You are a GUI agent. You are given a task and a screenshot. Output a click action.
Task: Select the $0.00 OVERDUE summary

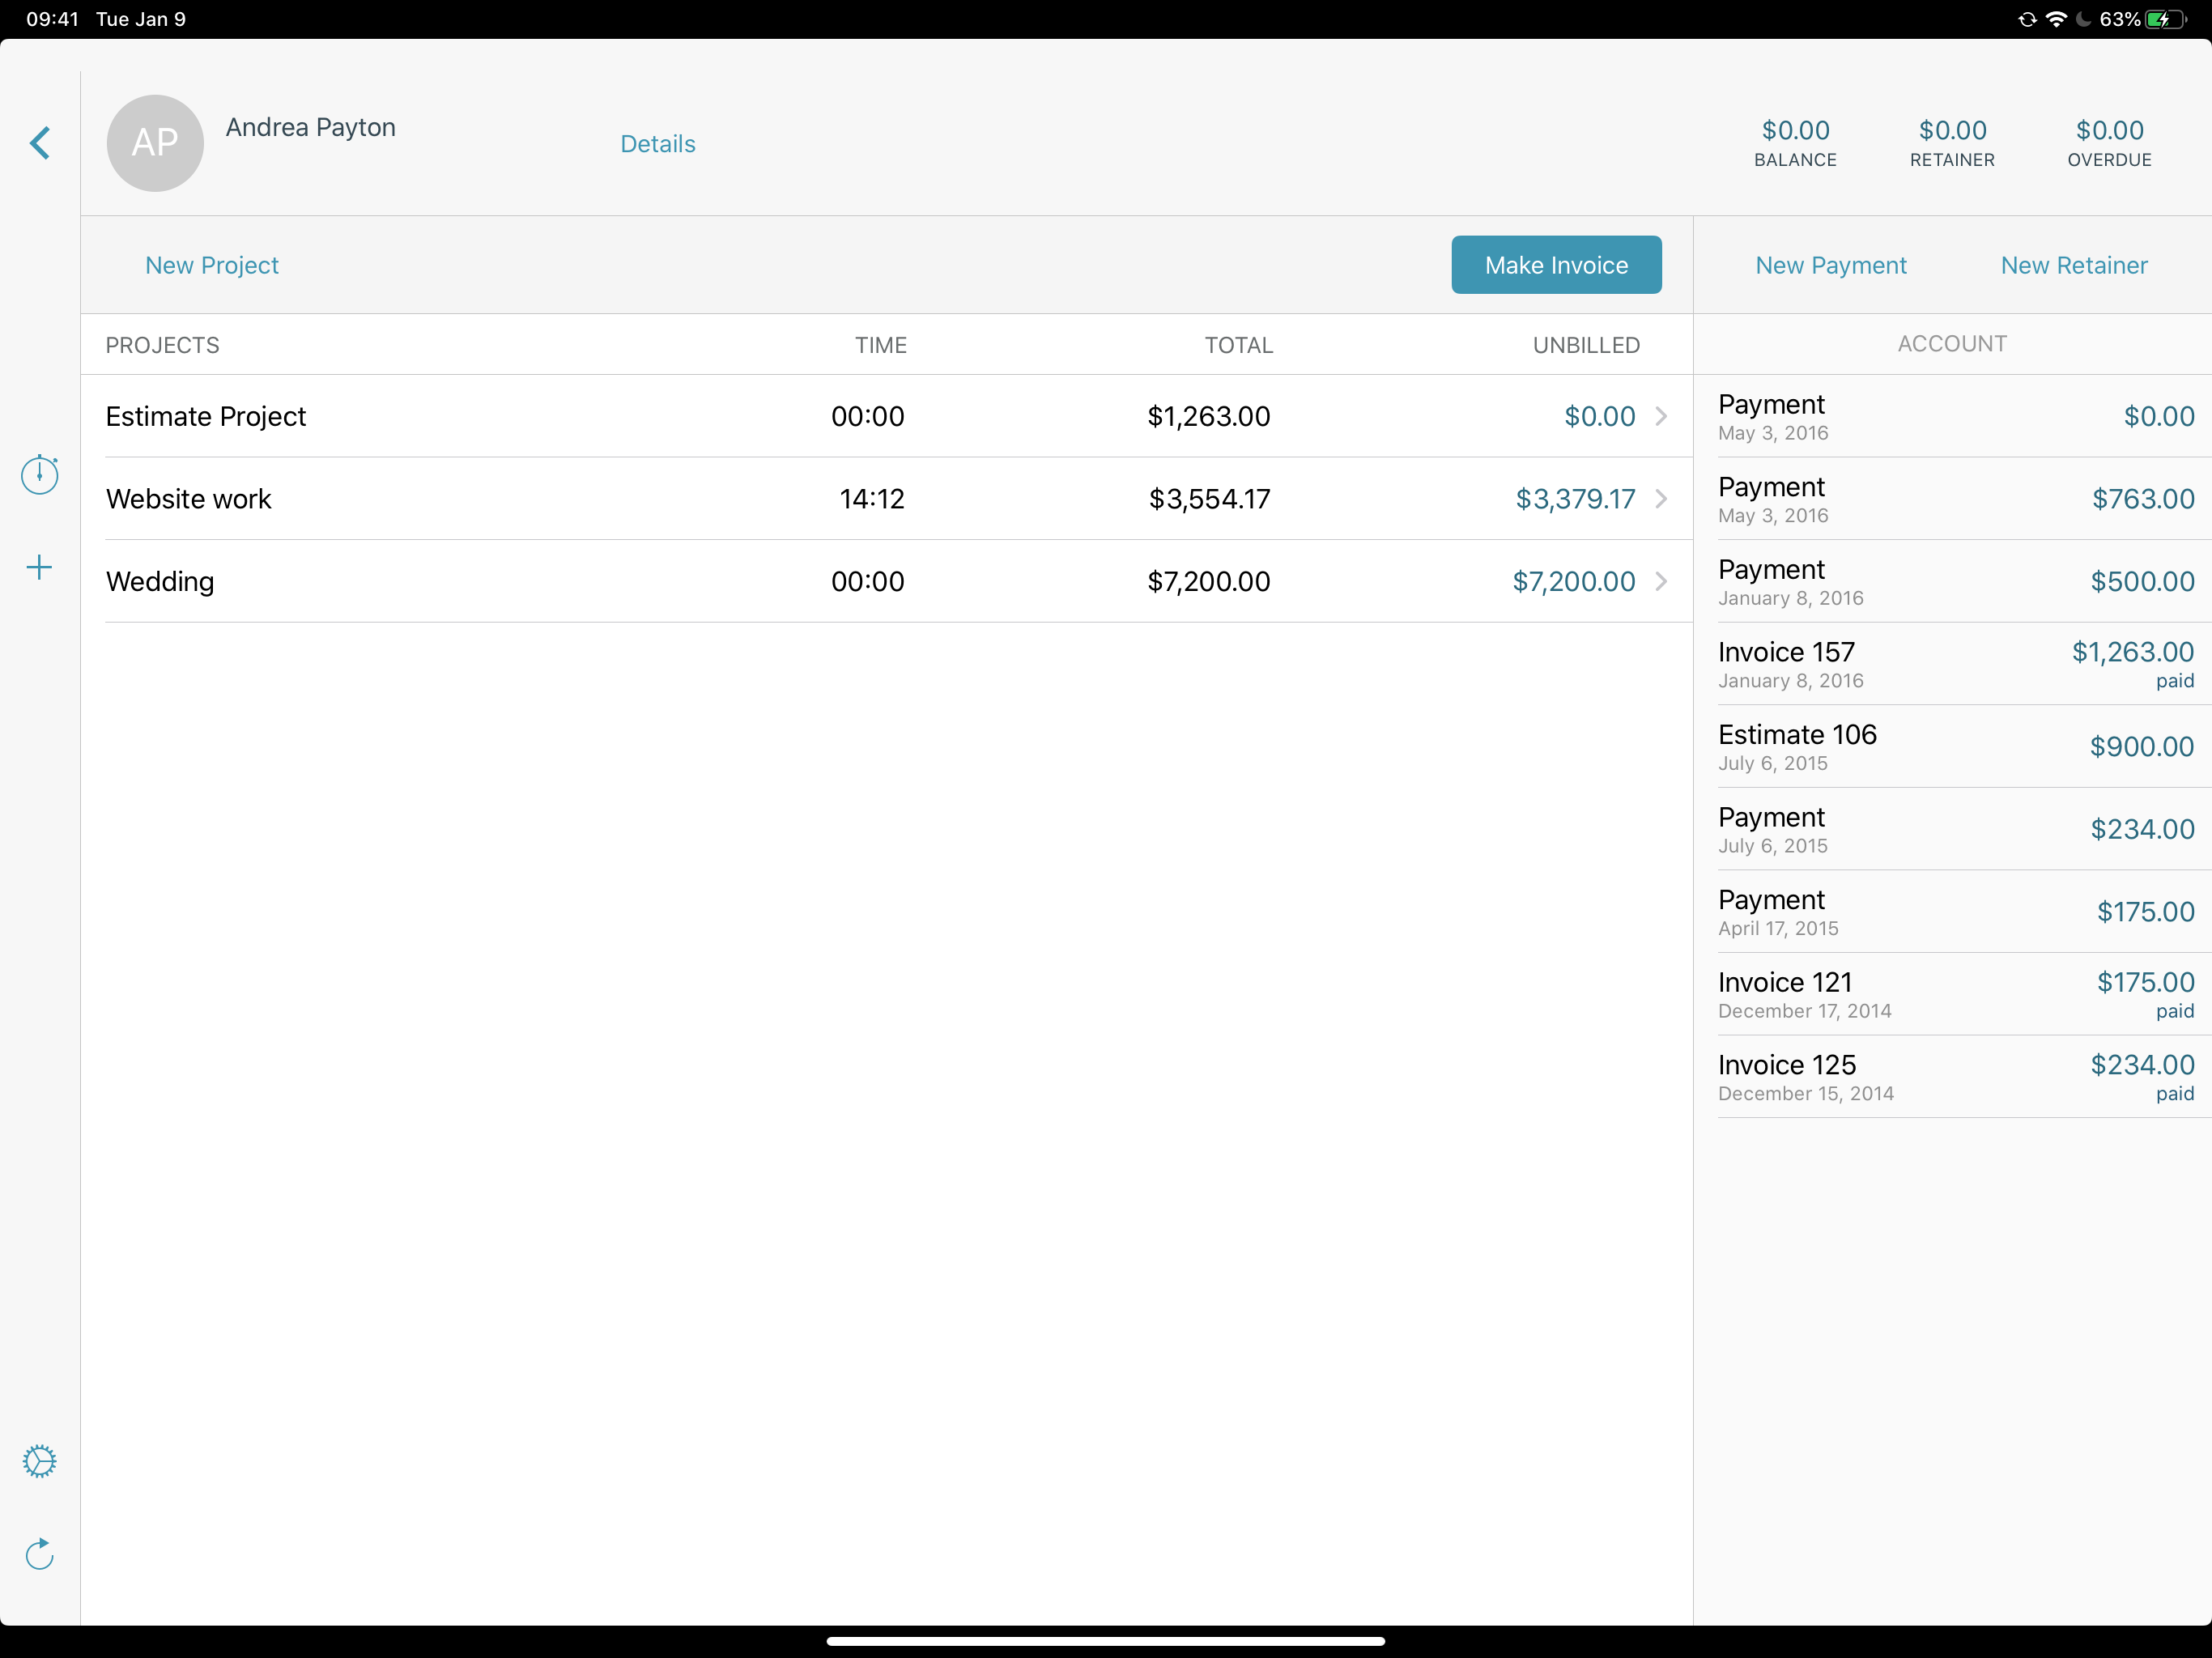tap(2109, 143)
